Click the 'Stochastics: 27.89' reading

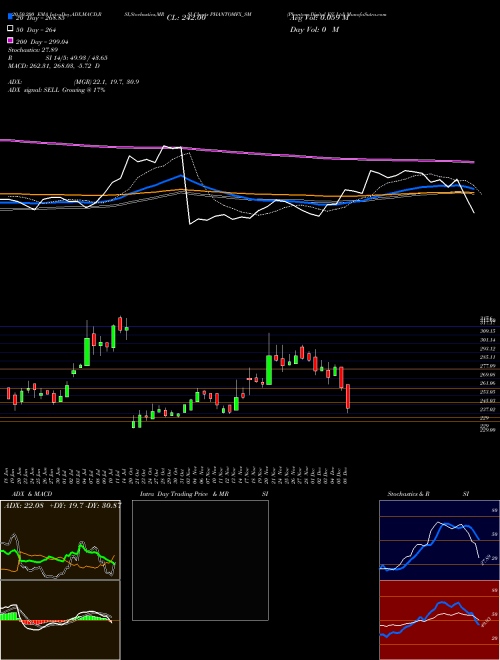[33, 50]
